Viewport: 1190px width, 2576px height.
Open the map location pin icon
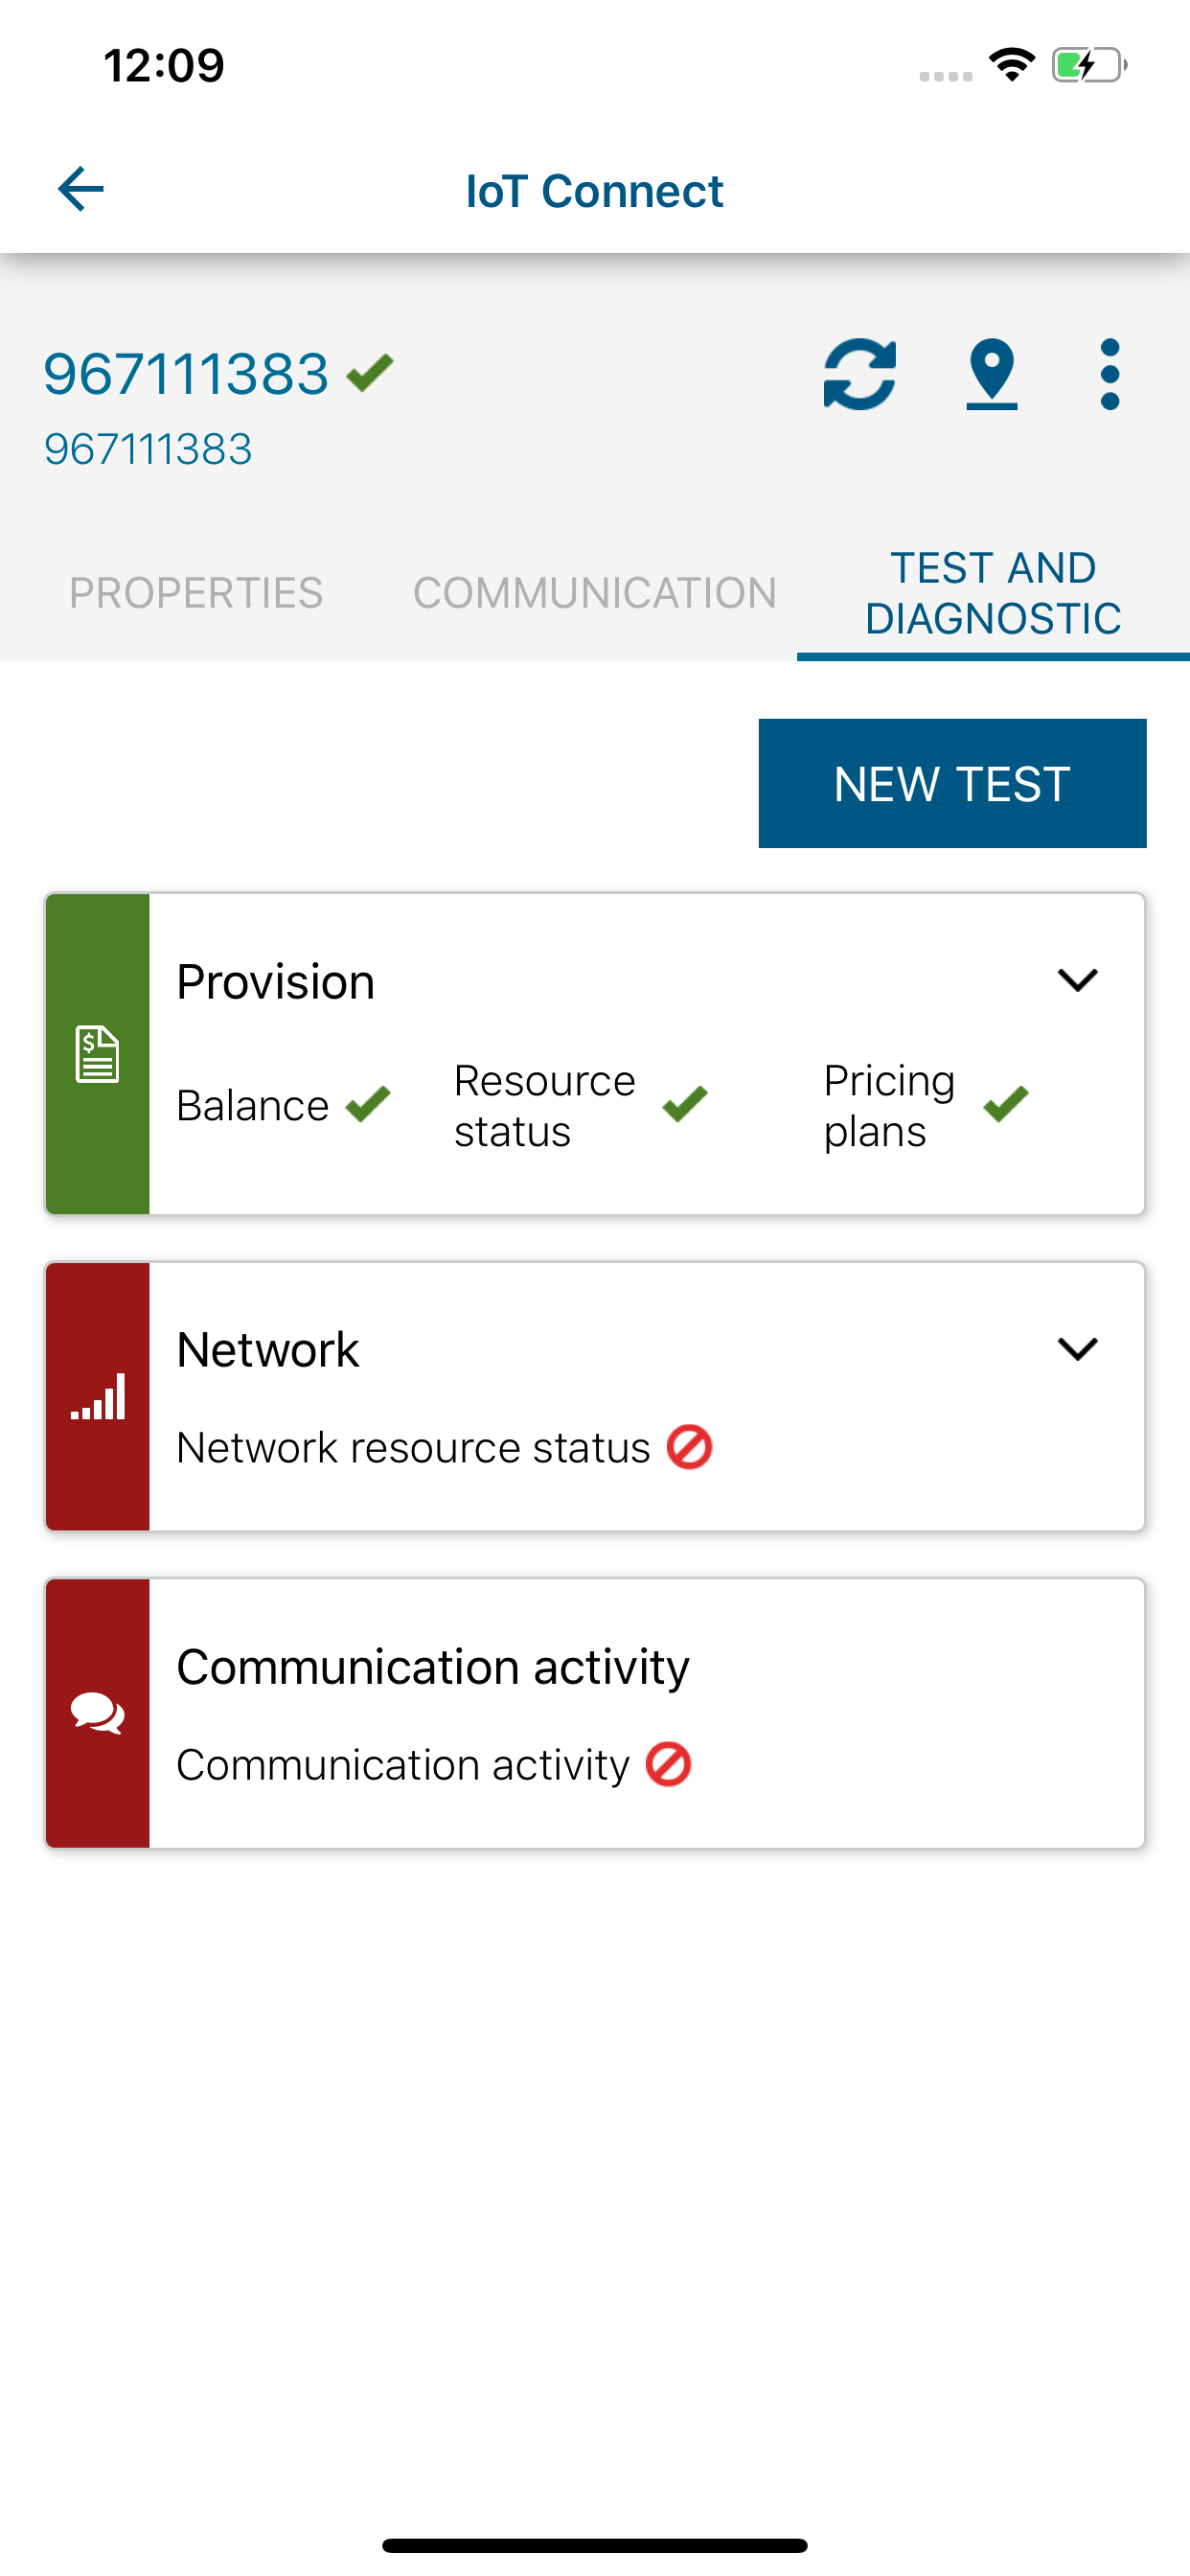tap(991, 375)
